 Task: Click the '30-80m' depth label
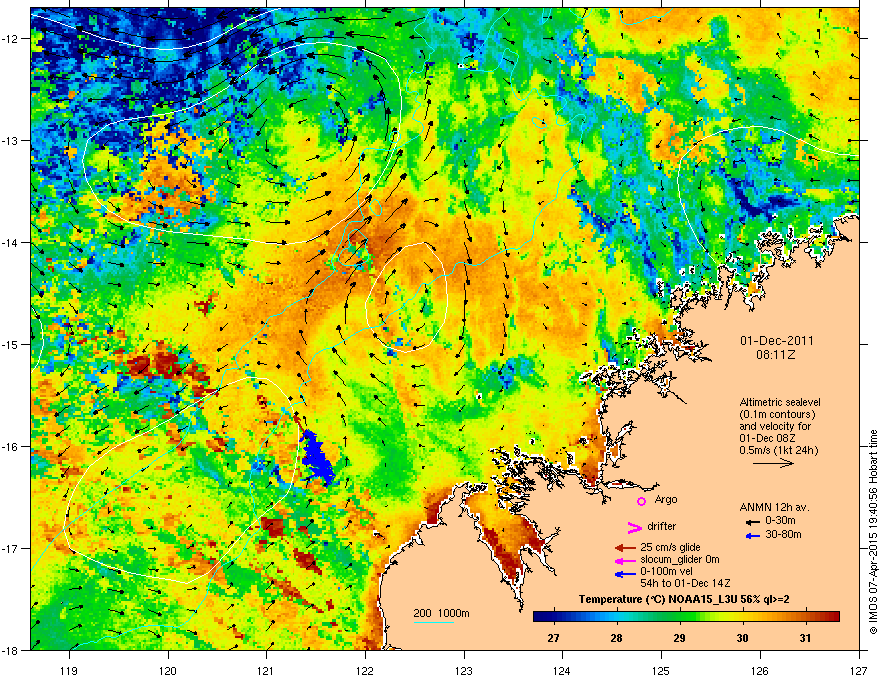pyautogui.click(x=783, y=534)
